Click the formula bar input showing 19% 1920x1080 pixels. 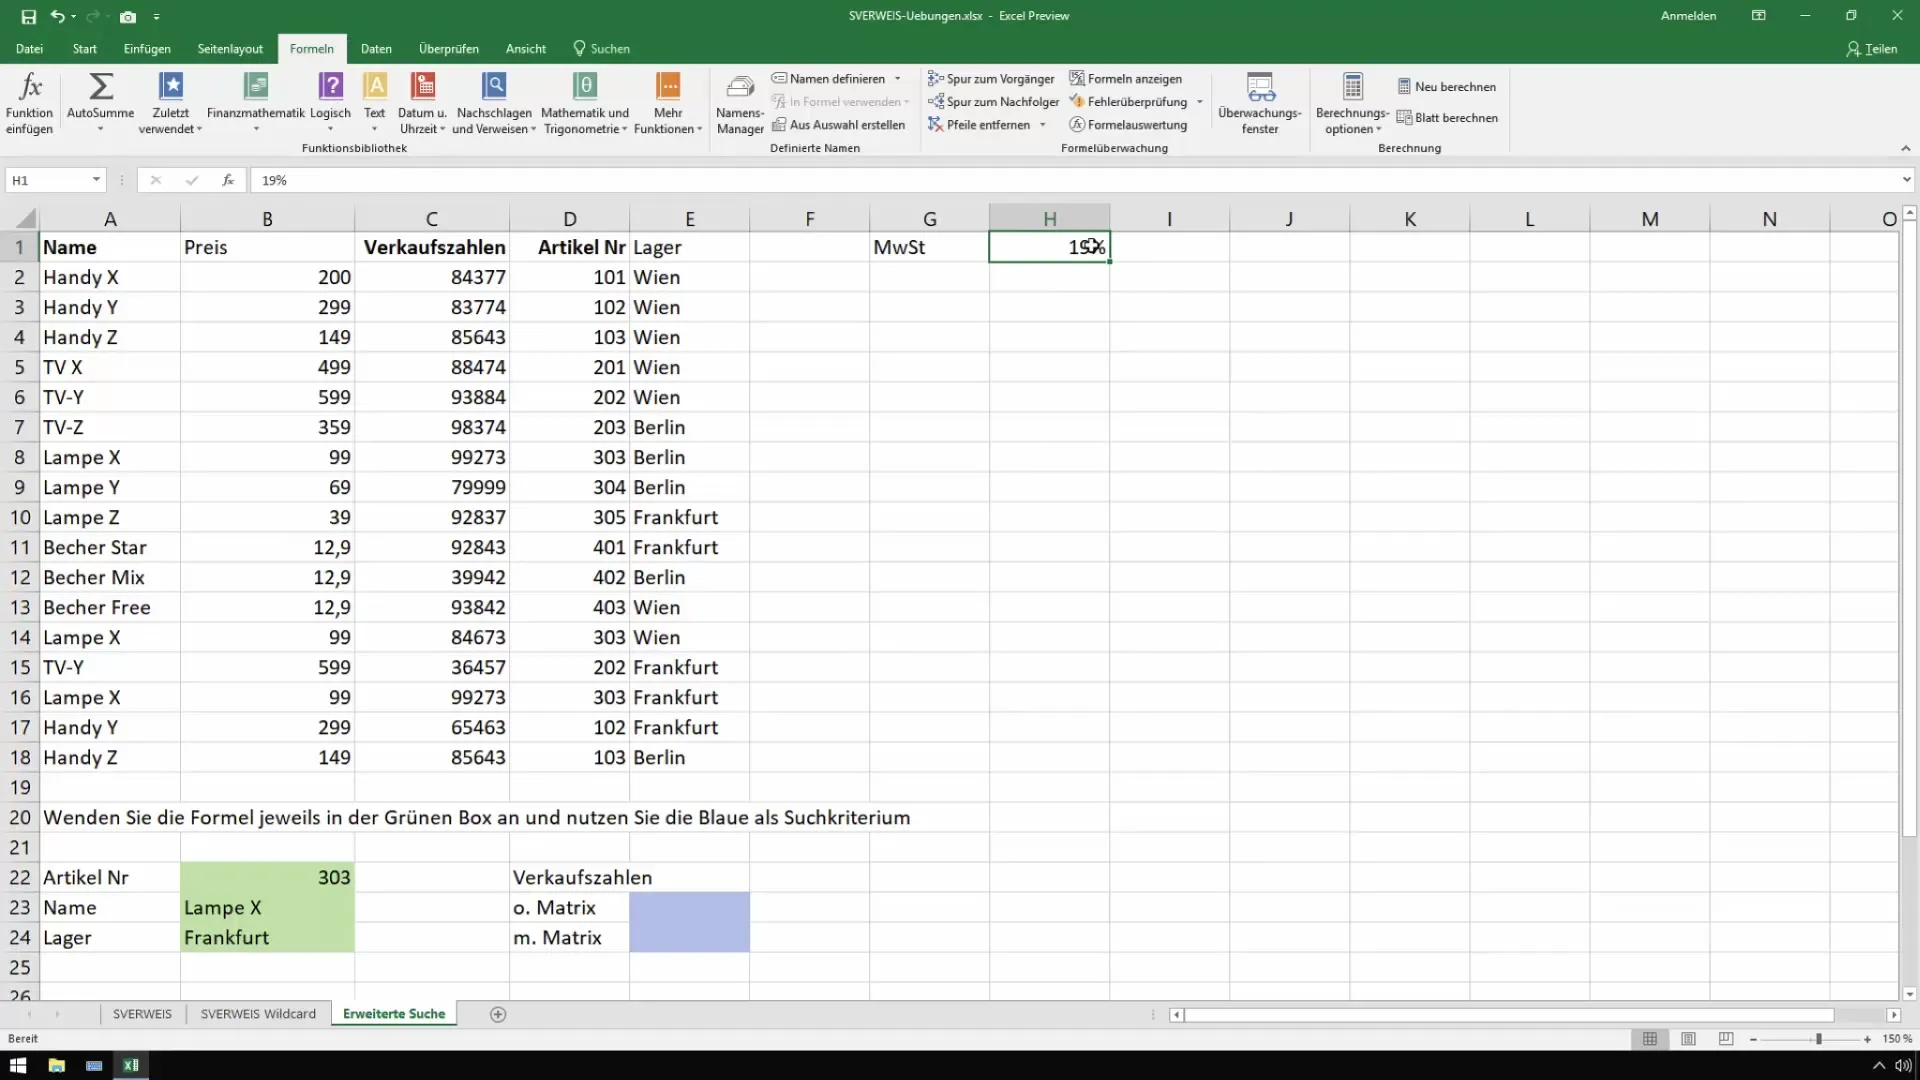(1075, 180)
